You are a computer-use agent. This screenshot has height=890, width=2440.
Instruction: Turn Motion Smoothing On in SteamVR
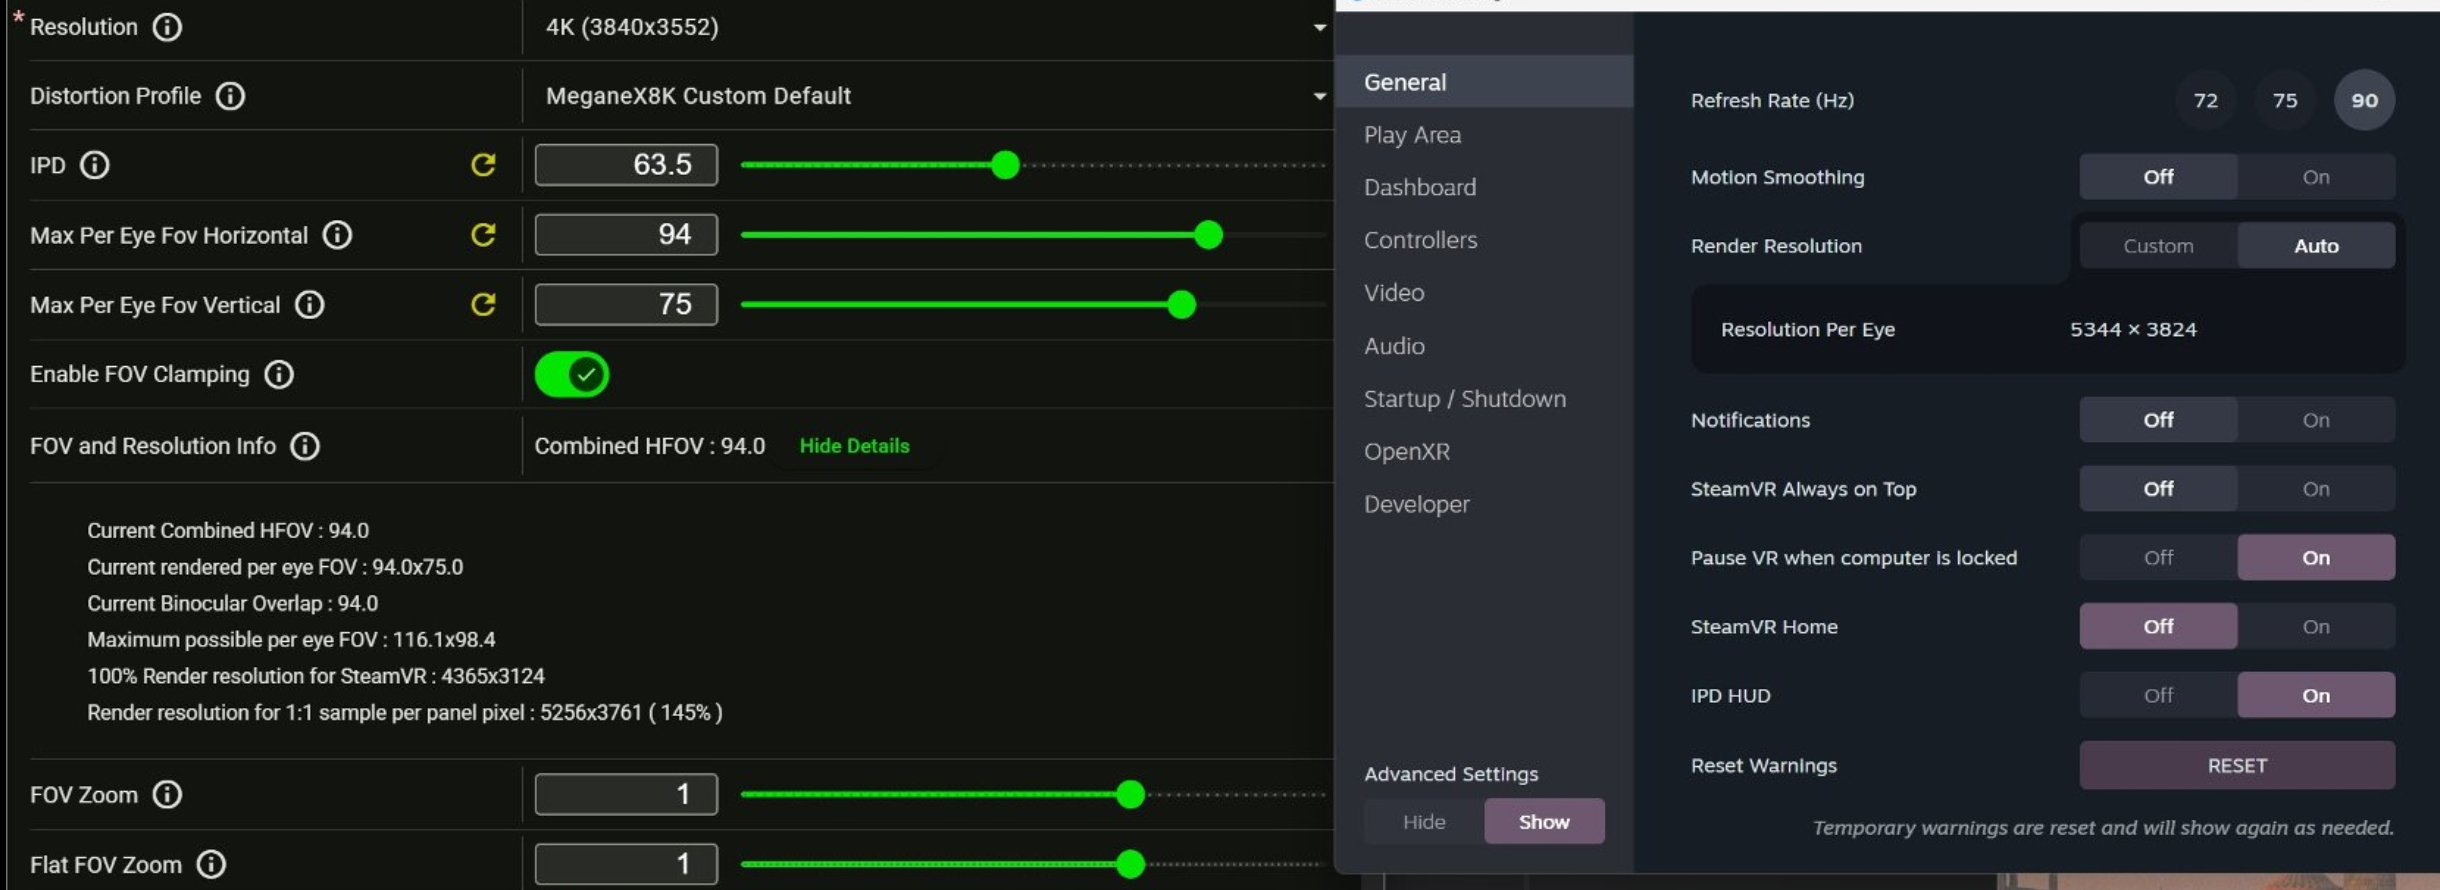coord(2316,177)
